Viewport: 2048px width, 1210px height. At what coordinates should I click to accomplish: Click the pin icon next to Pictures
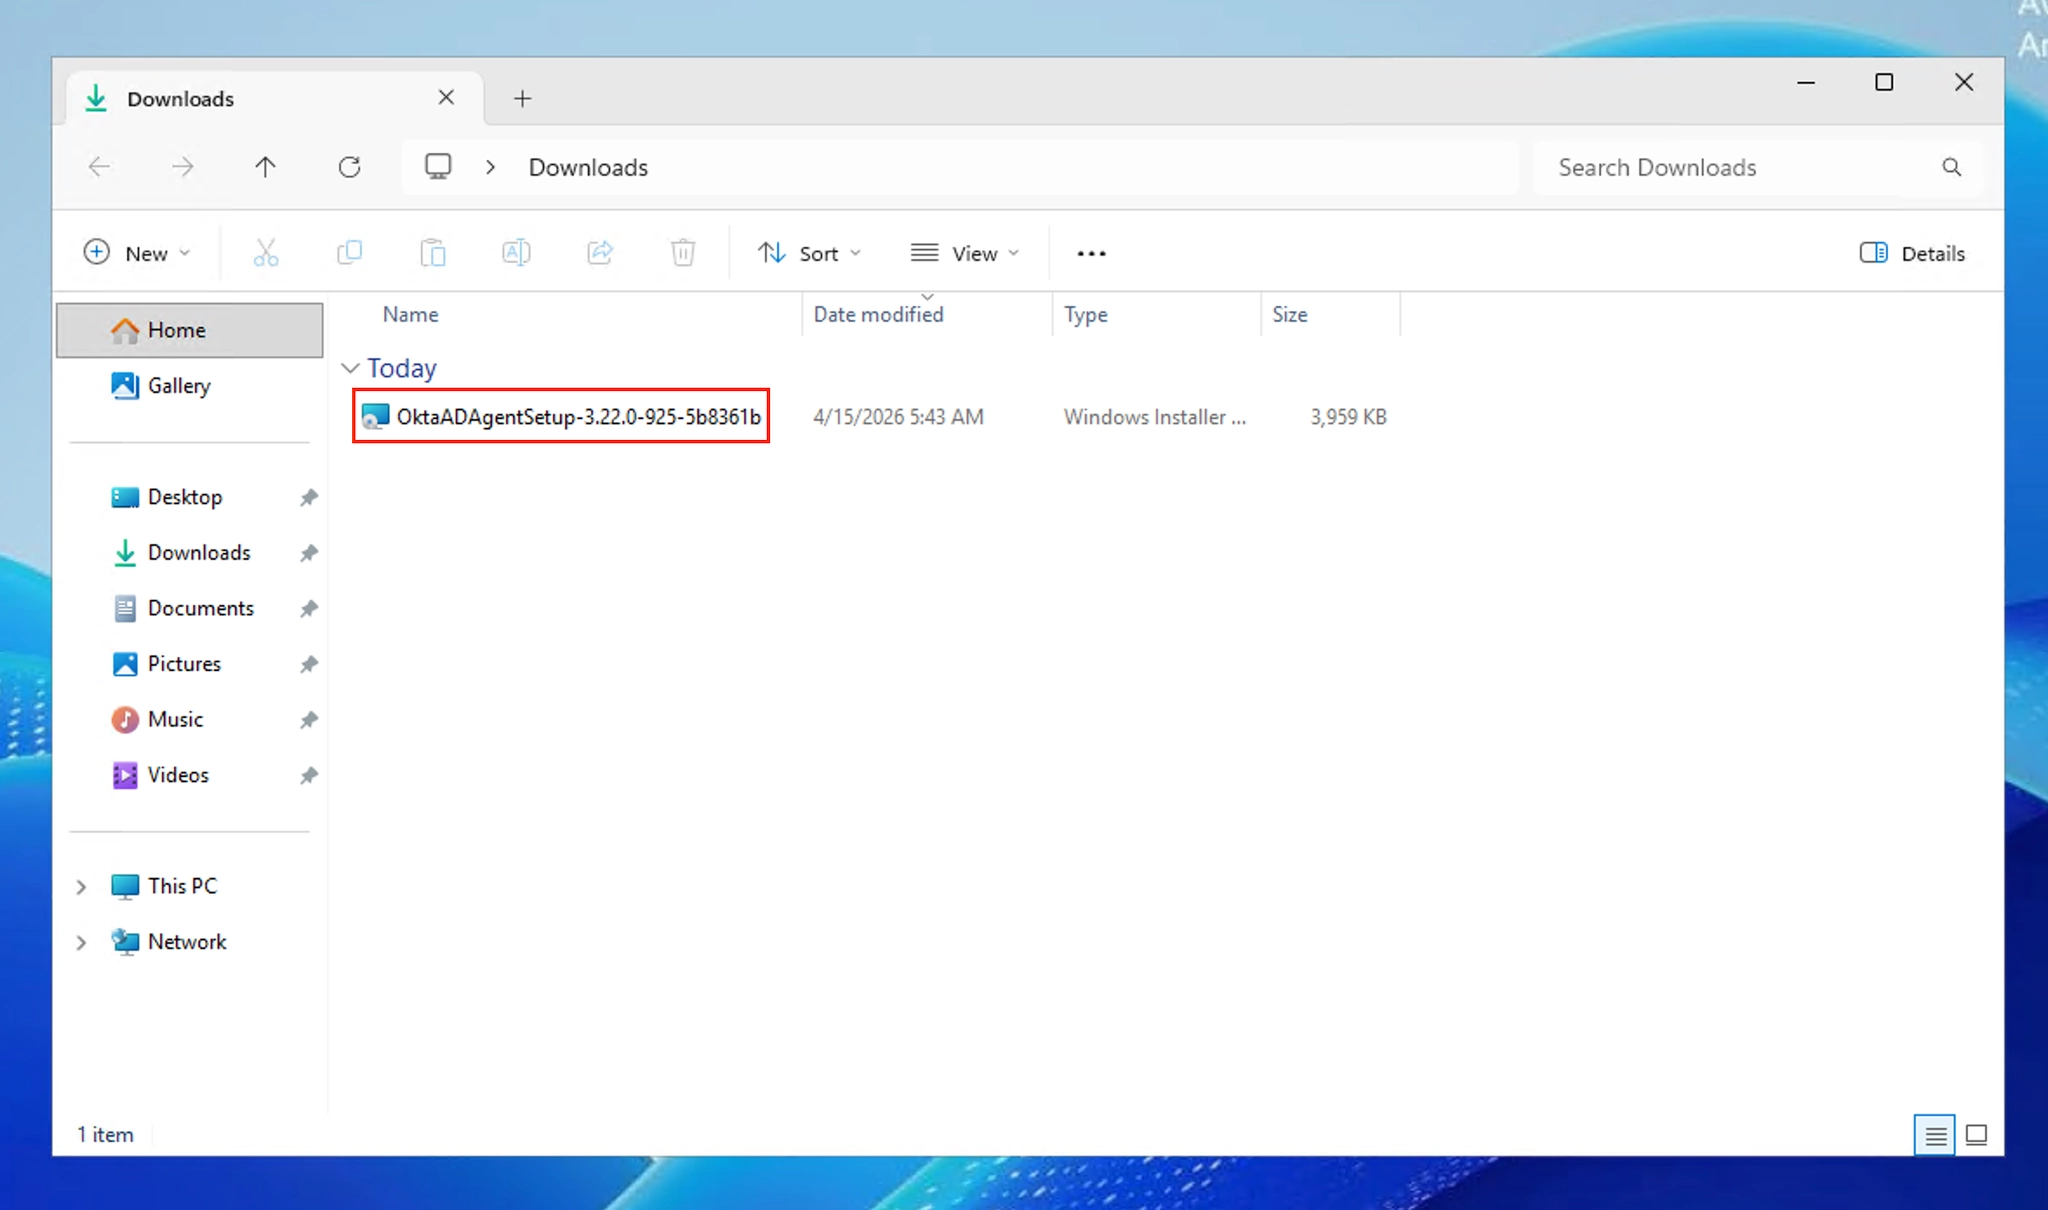309,664
